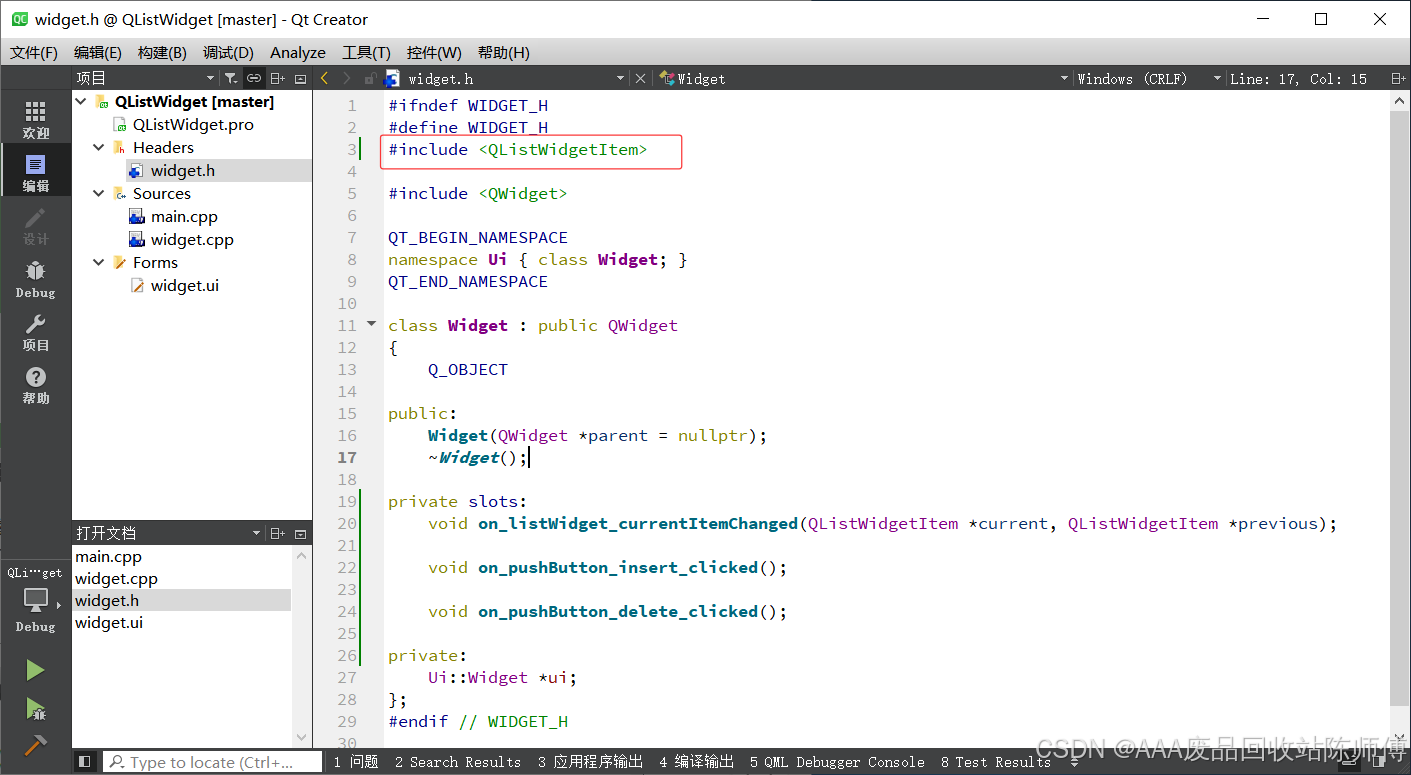This screenshot has width=1411, height=775.
Task: Open the kit selector monitor icon
Action: [35, 600]
